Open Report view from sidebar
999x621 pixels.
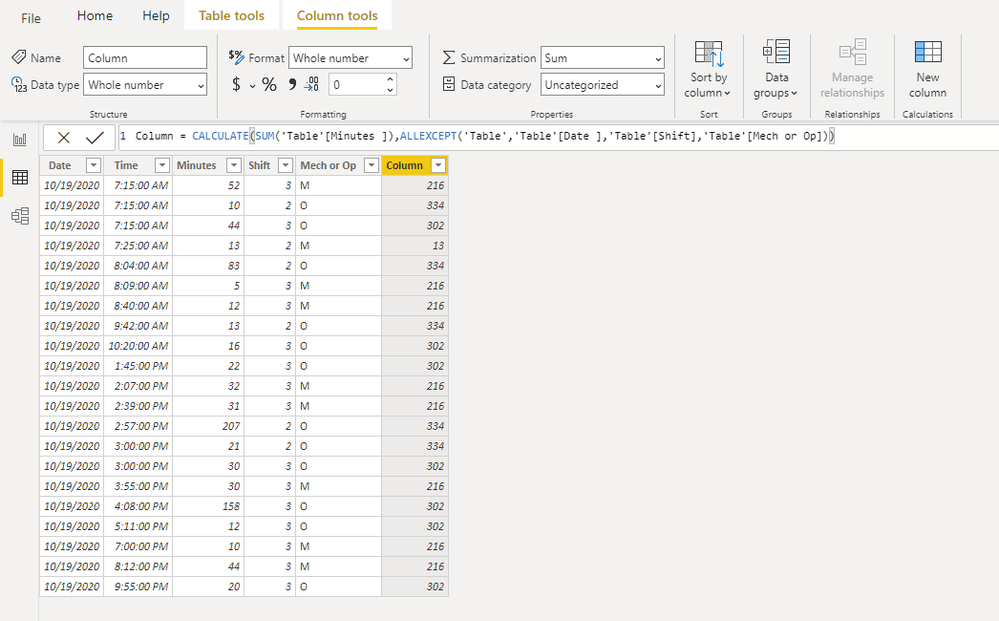[x=20, y=139]
